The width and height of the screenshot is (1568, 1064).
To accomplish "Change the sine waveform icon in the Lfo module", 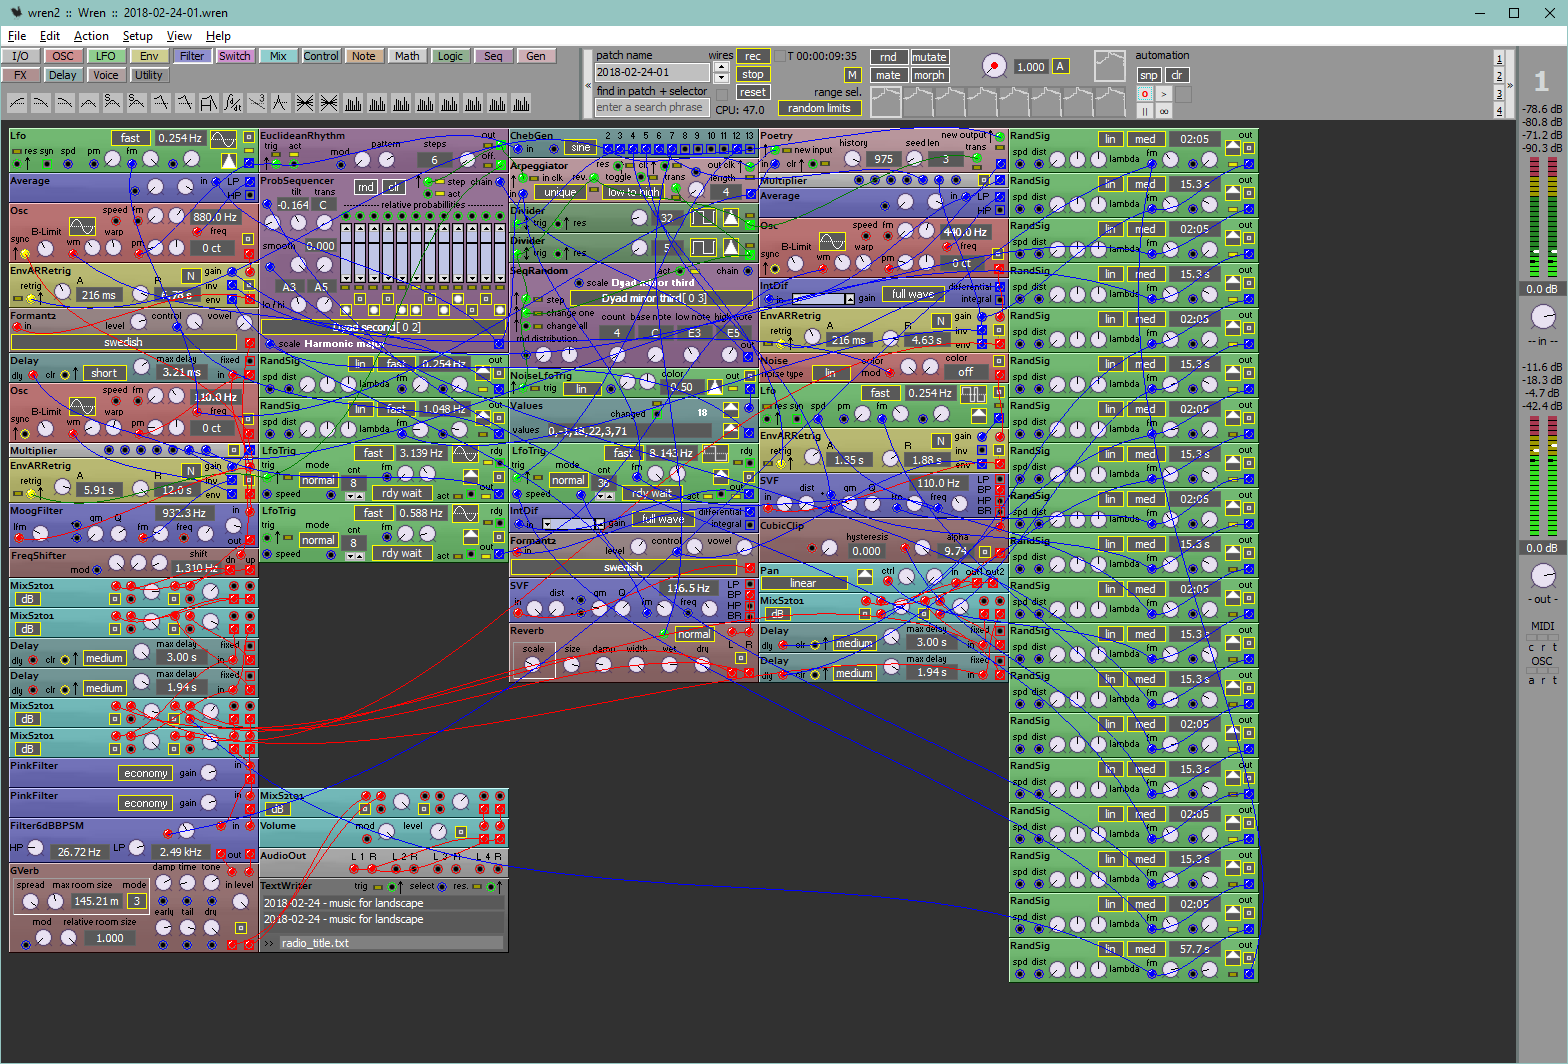I will coord(223,138).
